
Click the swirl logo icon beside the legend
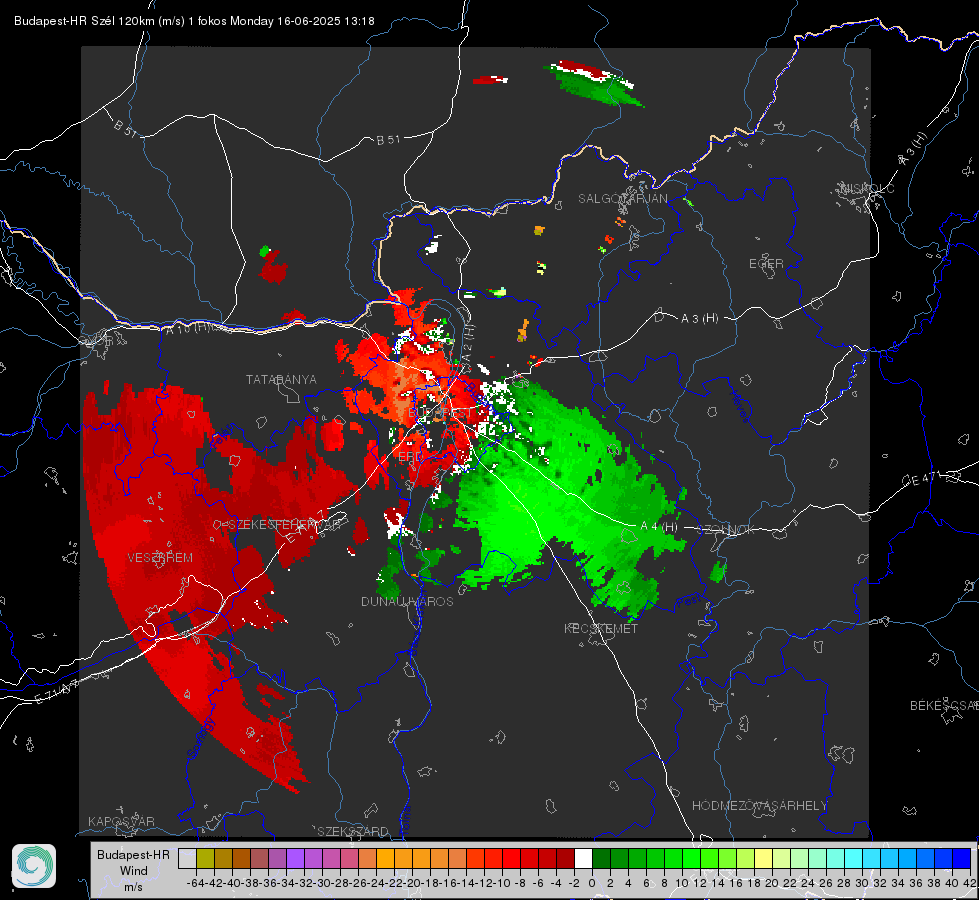coord(34,866)
